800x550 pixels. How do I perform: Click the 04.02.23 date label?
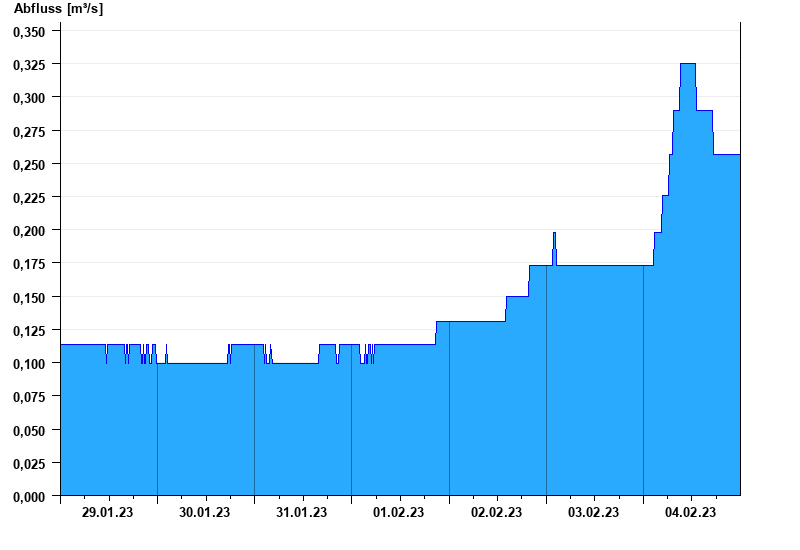690,513
